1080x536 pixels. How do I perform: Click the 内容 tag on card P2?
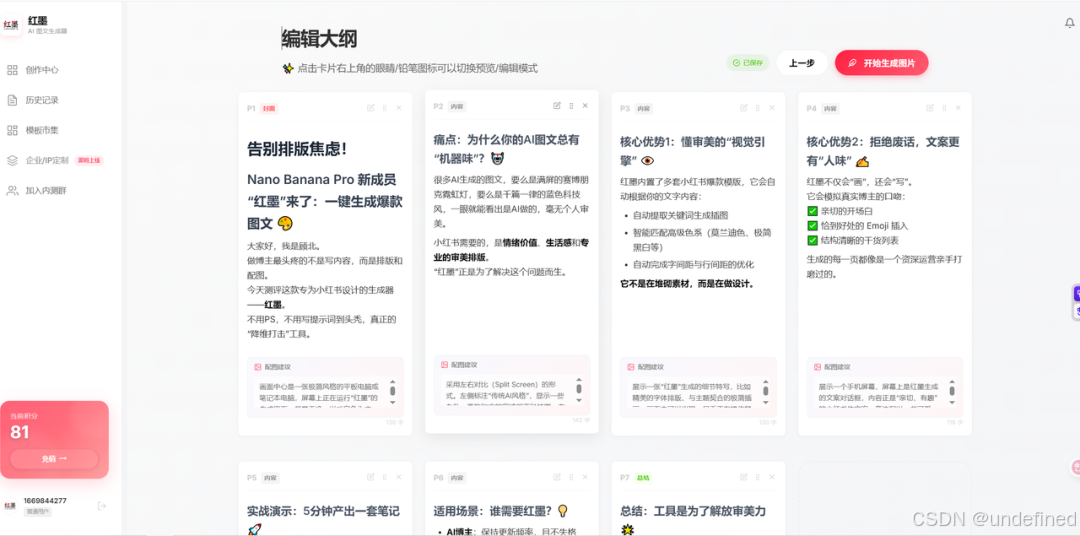click(x=457, y=106)
